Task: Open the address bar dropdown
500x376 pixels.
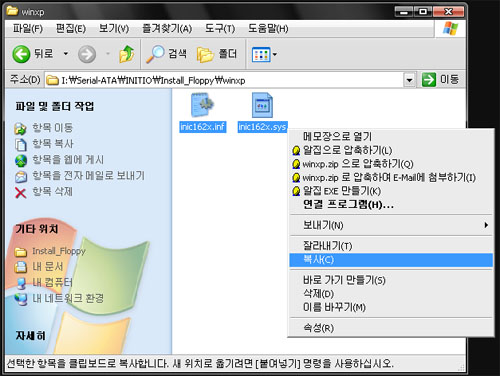Action: (x=409, y=80)
